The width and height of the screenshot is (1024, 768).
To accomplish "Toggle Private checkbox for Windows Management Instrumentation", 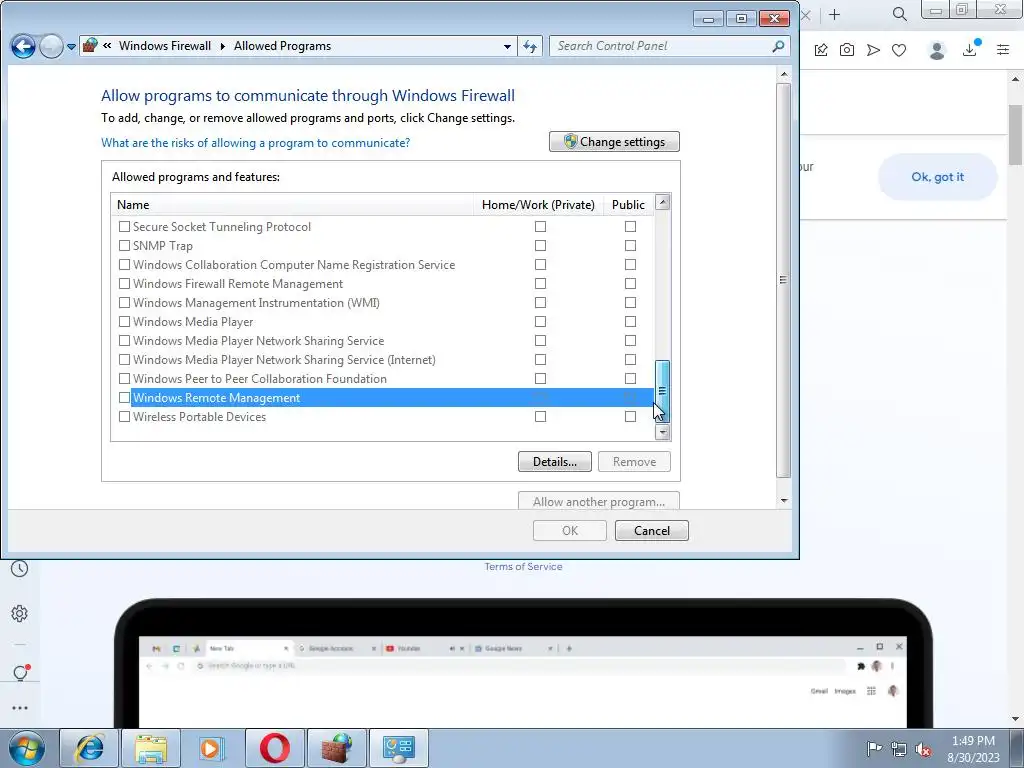I will (x=540, y=302).
